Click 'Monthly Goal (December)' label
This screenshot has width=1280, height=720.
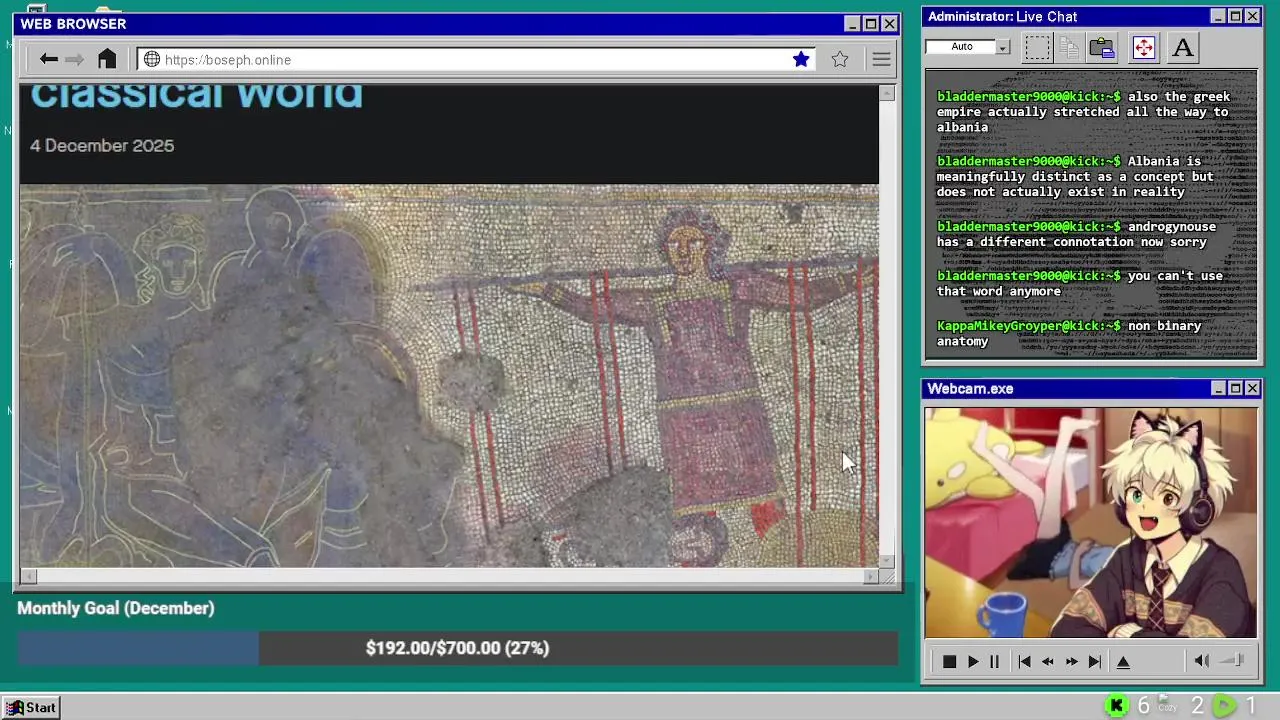[x=116, y=608]
